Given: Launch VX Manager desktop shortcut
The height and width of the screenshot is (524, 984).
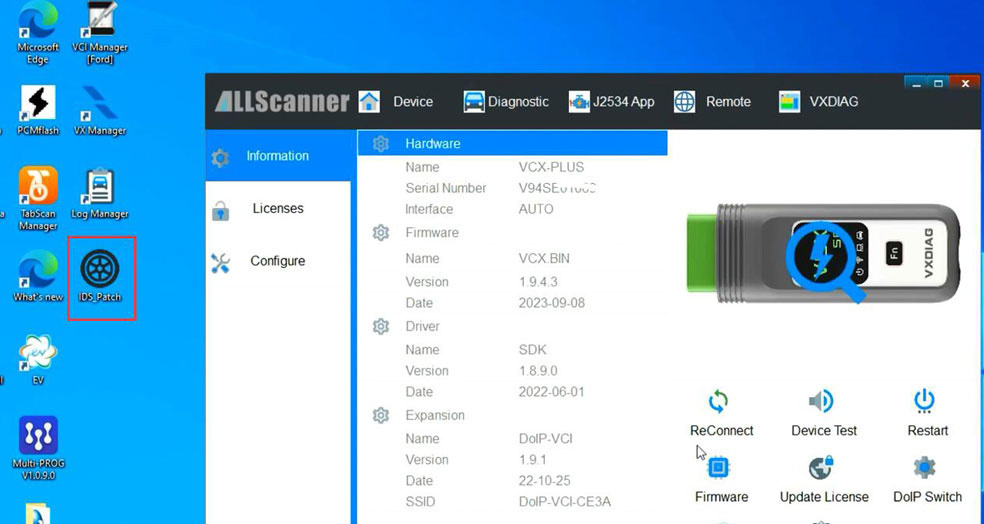Looking at the screenshot, I should click(x=100, y=111).
